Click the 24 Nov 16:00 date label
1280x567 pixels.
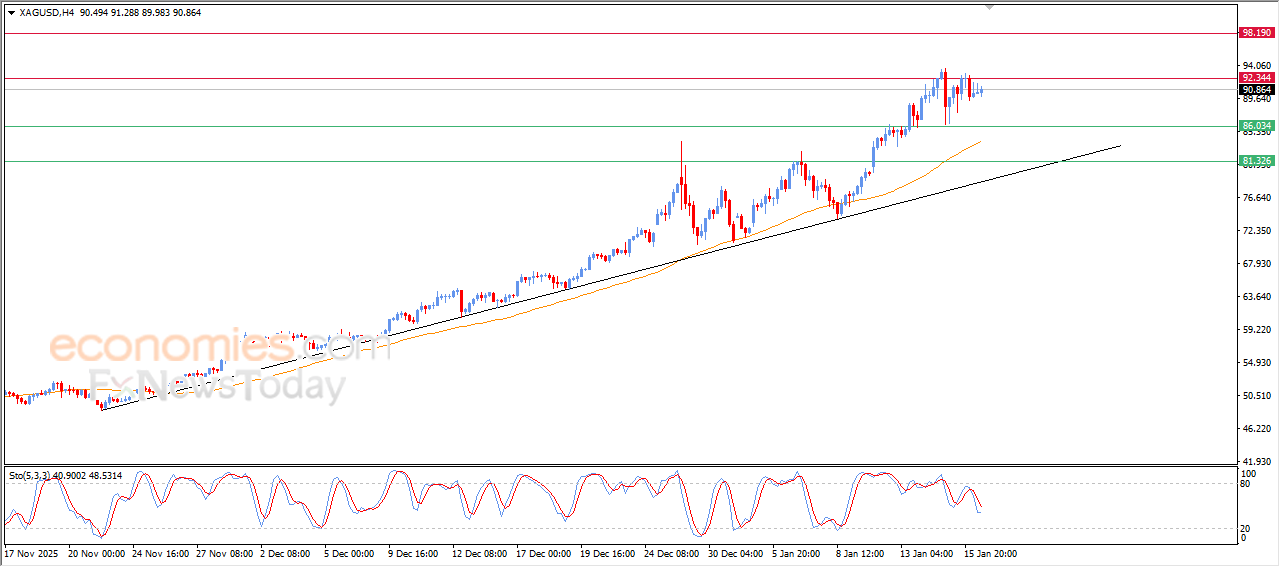(x=162, y=553)
